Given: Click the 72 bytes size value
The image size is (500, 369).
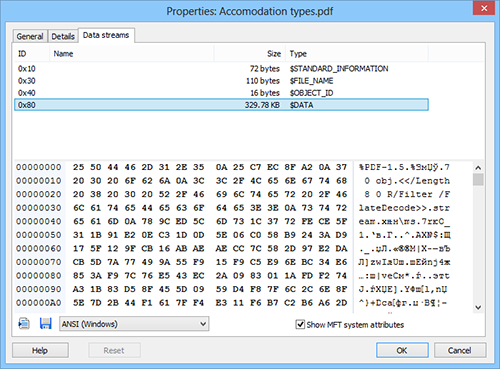Looking at the screenshot, I should click(265, 69).
